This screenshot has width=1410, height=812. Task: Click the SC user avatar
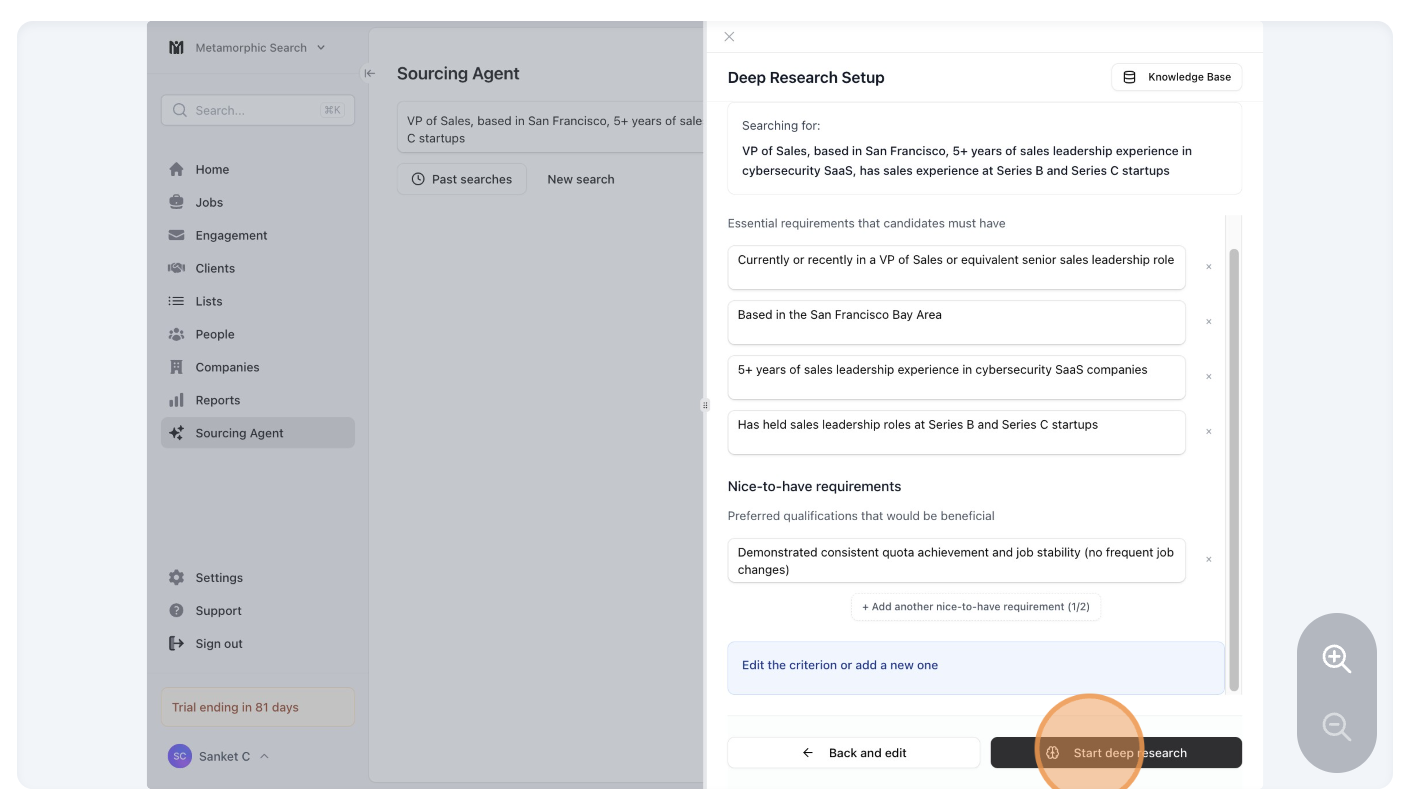179,756
